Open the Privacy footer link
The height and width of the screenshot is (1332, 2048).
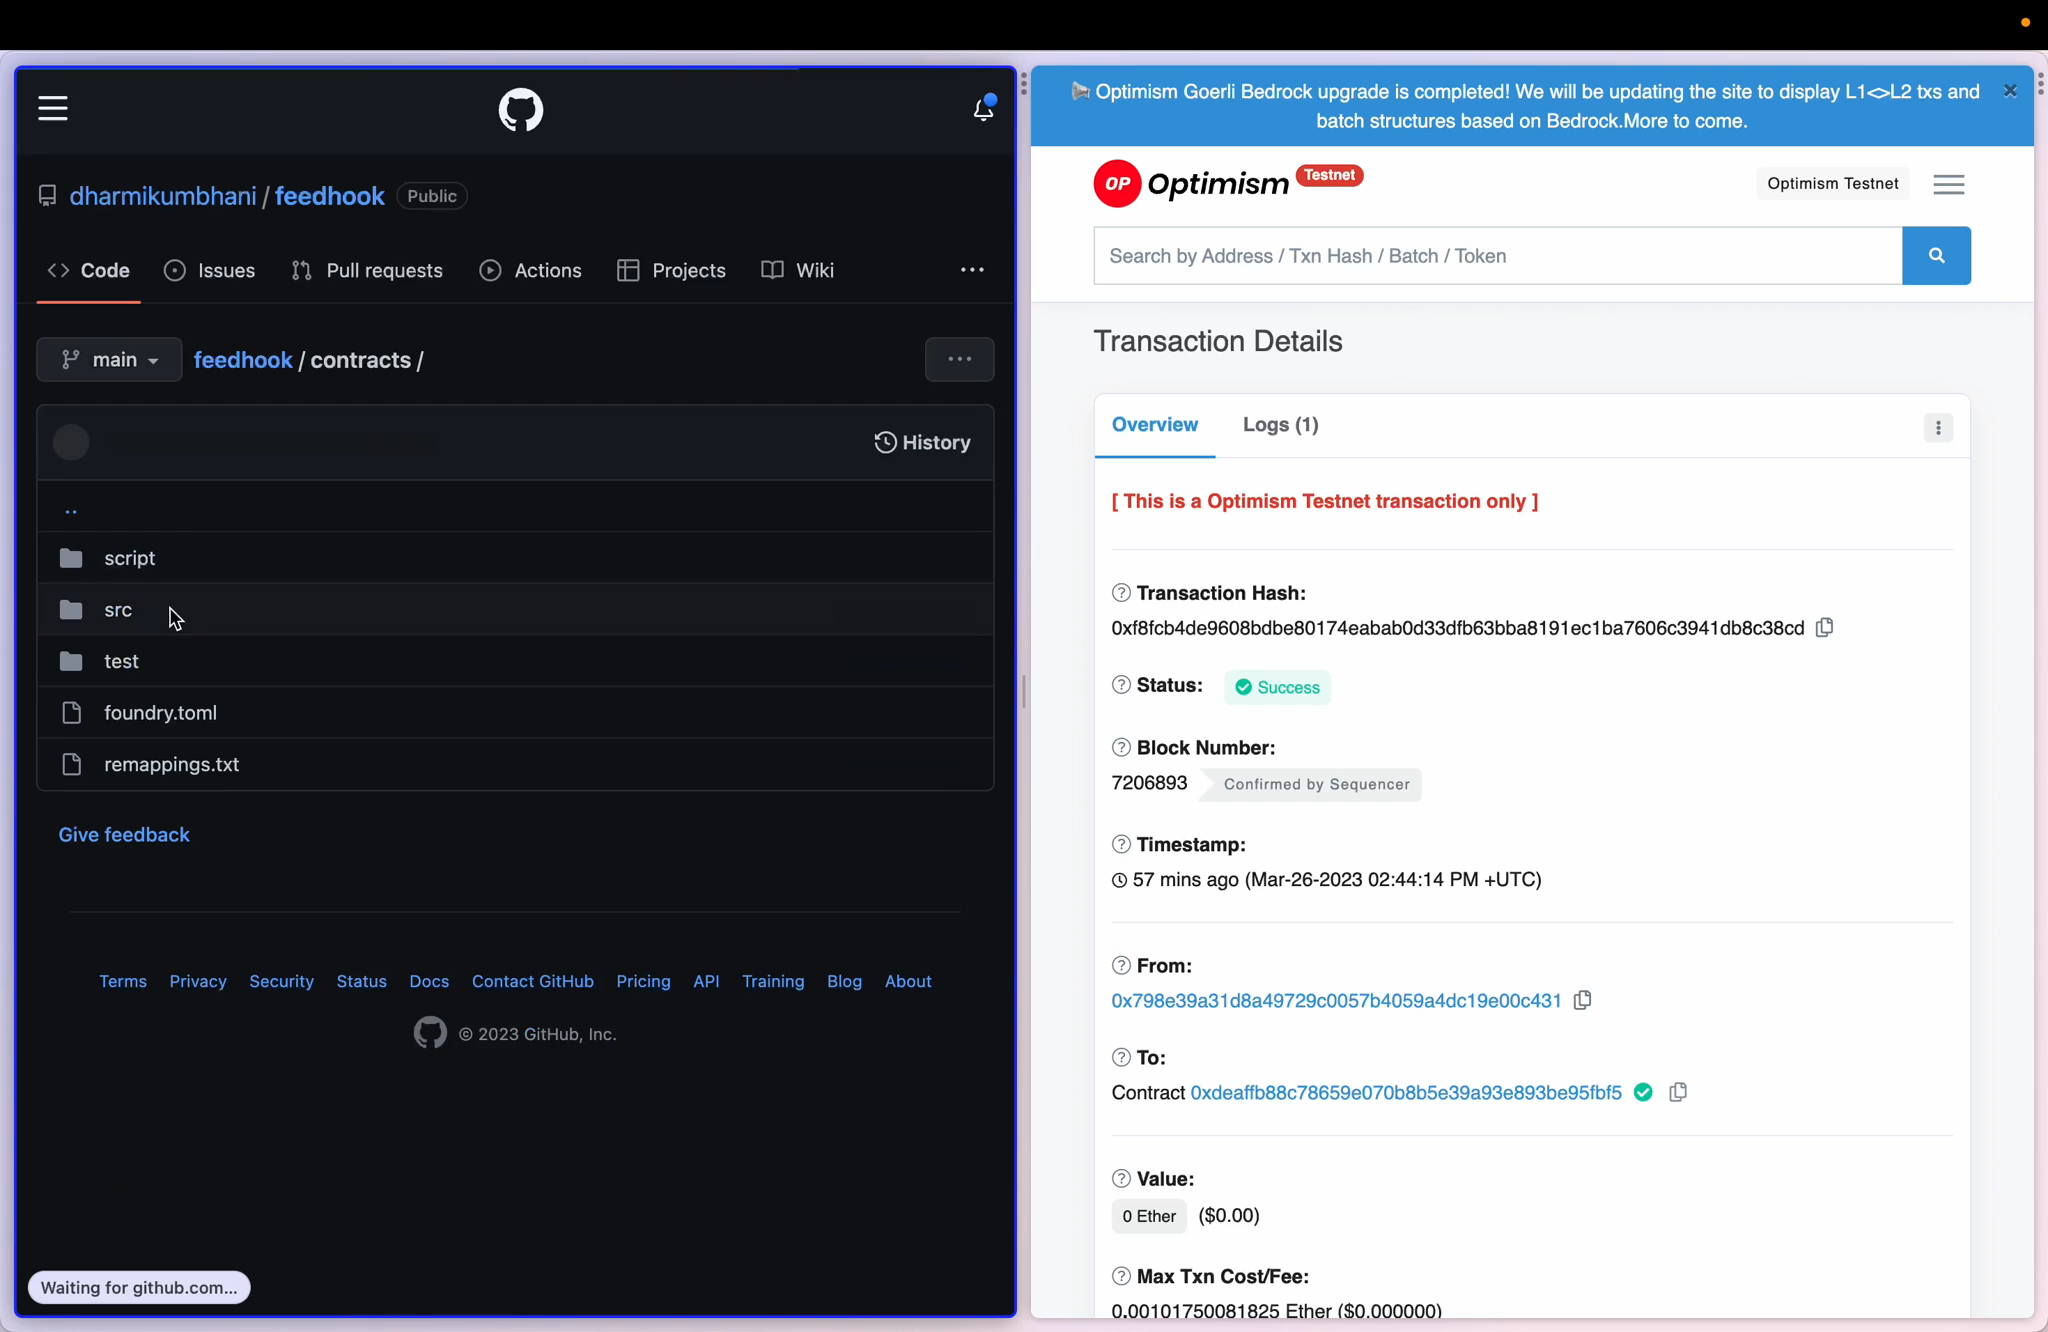coord(198,981)
